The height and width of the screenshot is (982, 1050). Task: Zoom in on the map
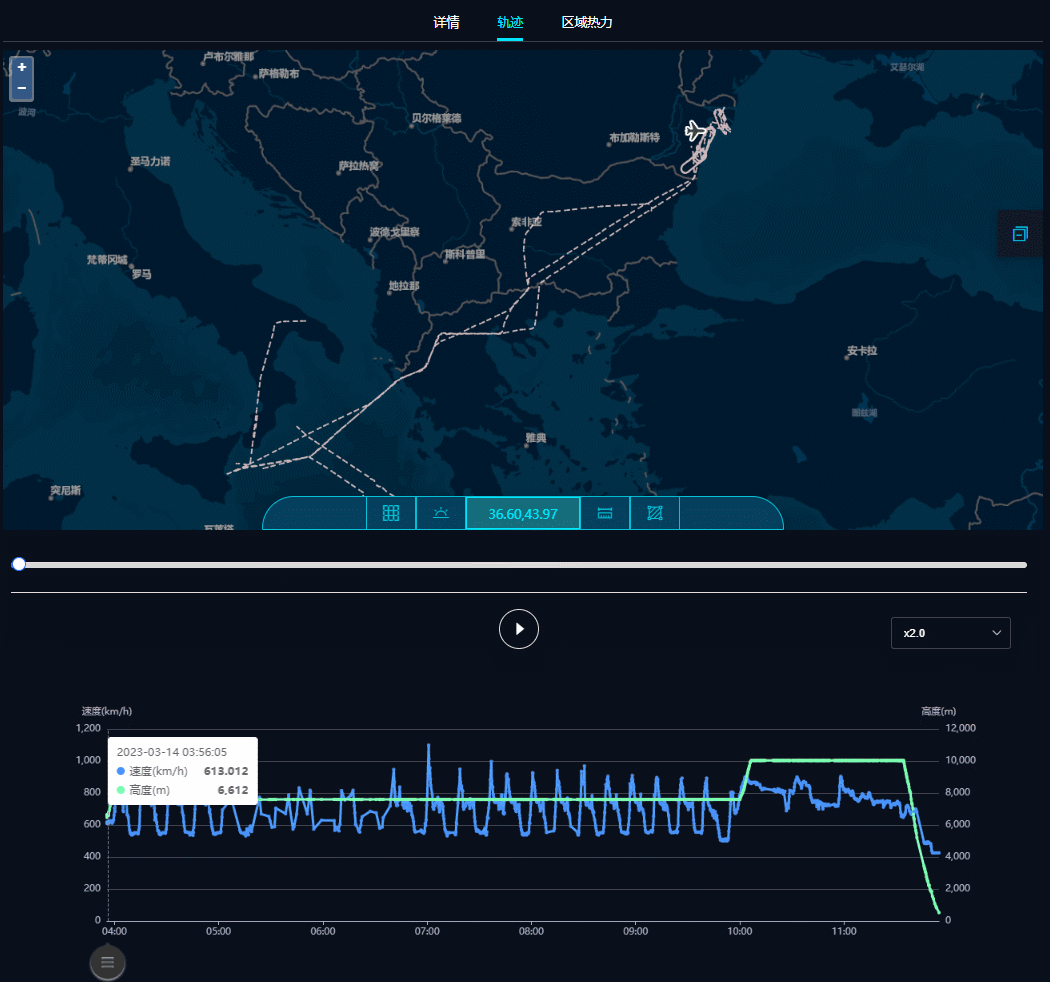pos(21,68)
